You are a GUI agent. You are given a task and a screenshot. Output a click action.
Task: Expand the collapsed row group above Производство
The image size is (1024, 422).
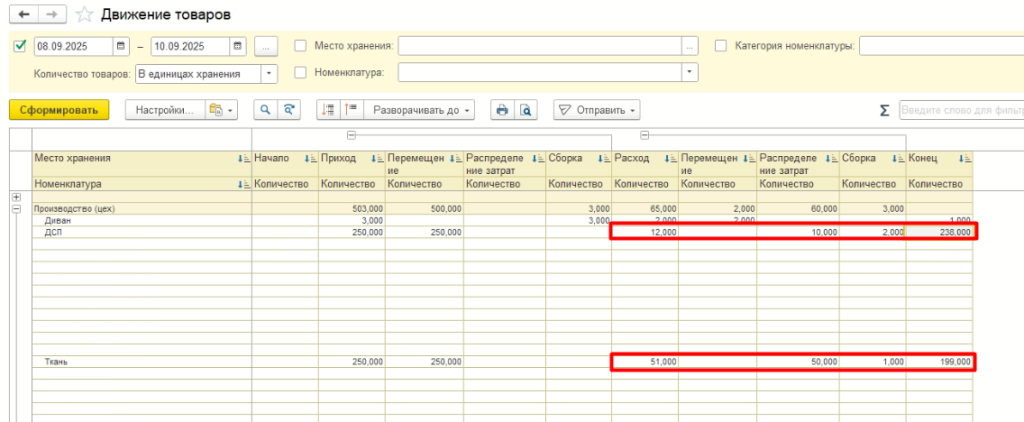[16, 197]
